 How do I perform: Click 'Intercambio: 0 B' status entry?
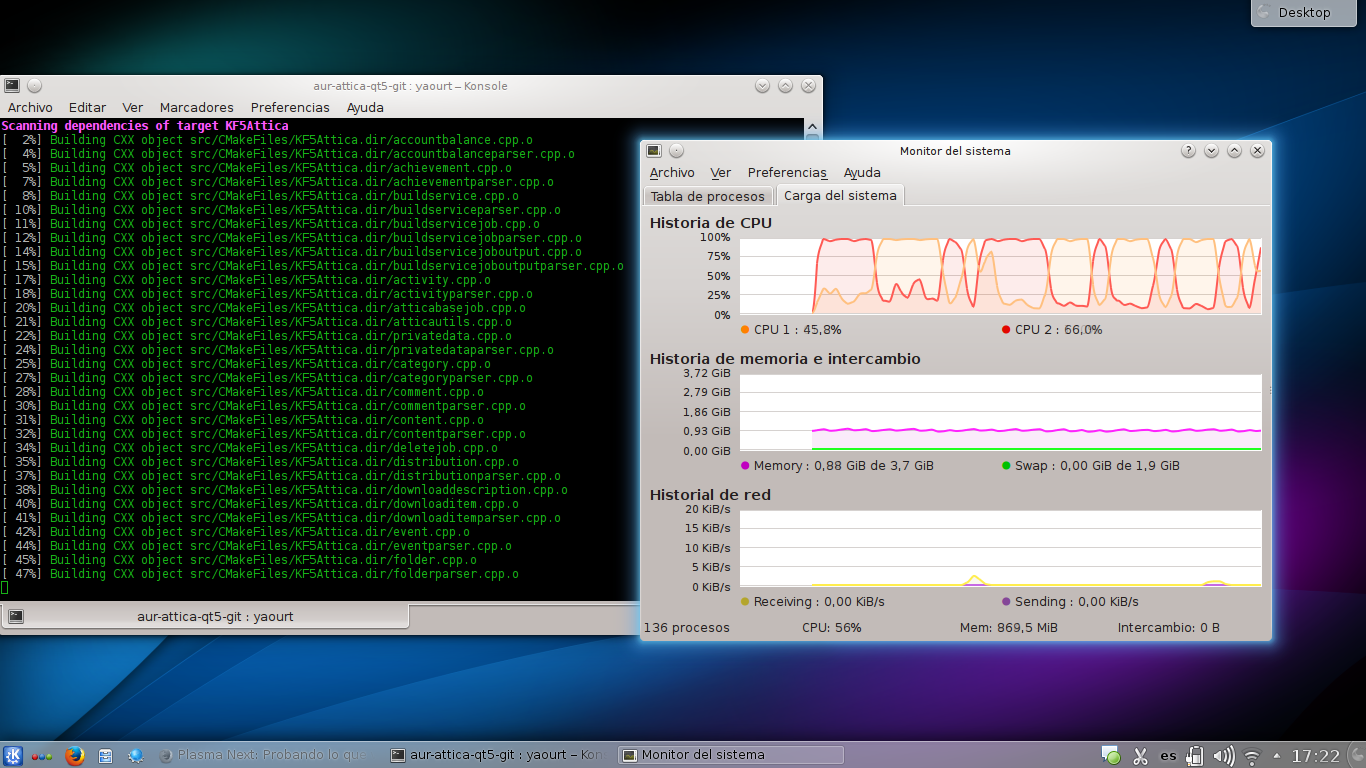(1168, 628)
